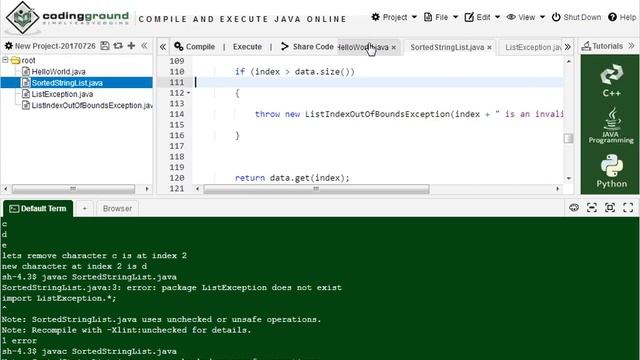Screen dimensions: 640x360
Task: Open the View menu
Action: click(526, 17)
